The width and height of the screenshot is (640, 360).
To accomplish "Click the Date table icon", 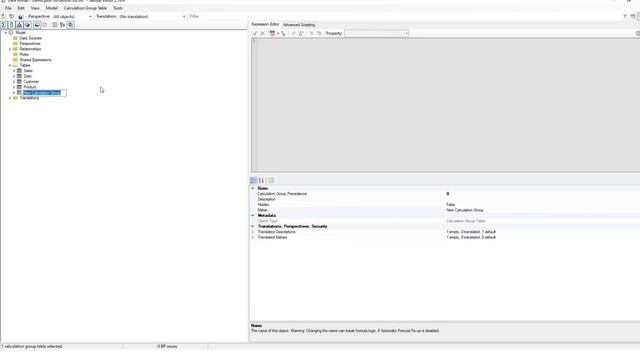I will [x=19, y=76].
